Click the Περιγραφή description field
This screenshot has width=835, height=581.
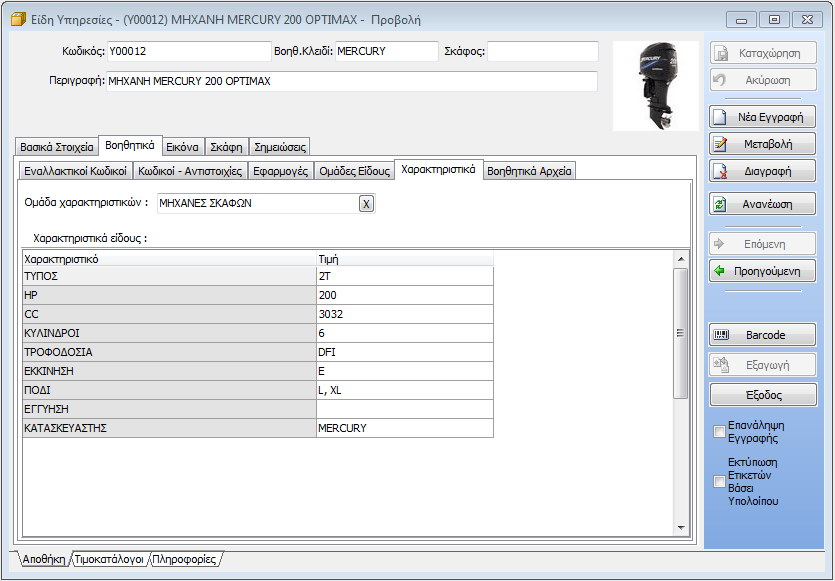352,81
